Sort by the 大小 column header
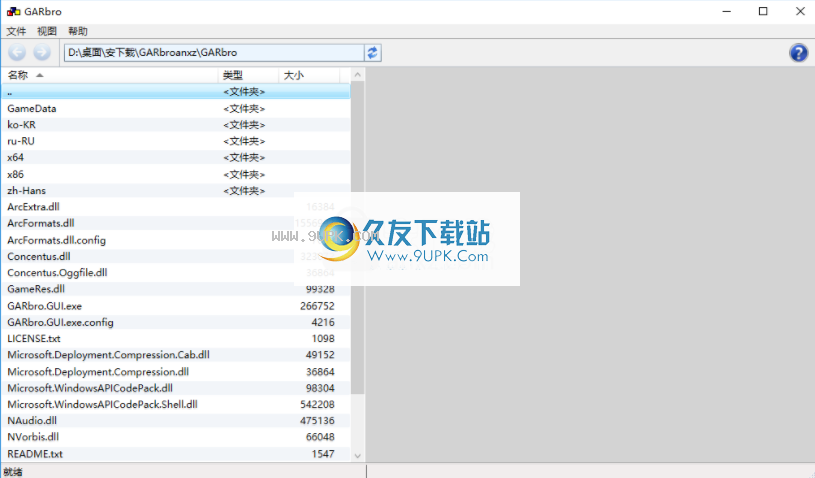This screenshot has height=478, width=815. pos(309,75)
